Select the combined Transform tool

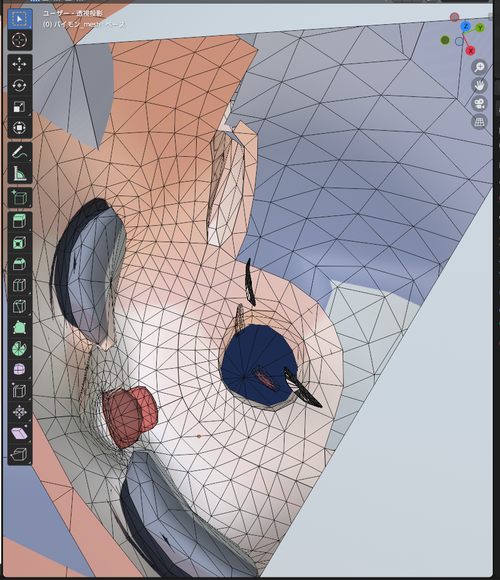click(19, 128)
